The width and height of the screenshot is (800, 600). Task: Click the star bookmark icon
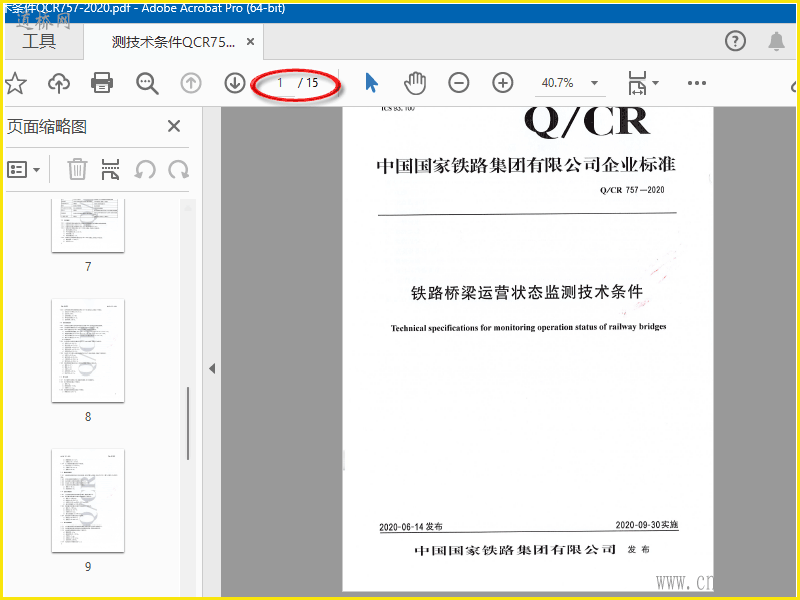coord(16,83)
